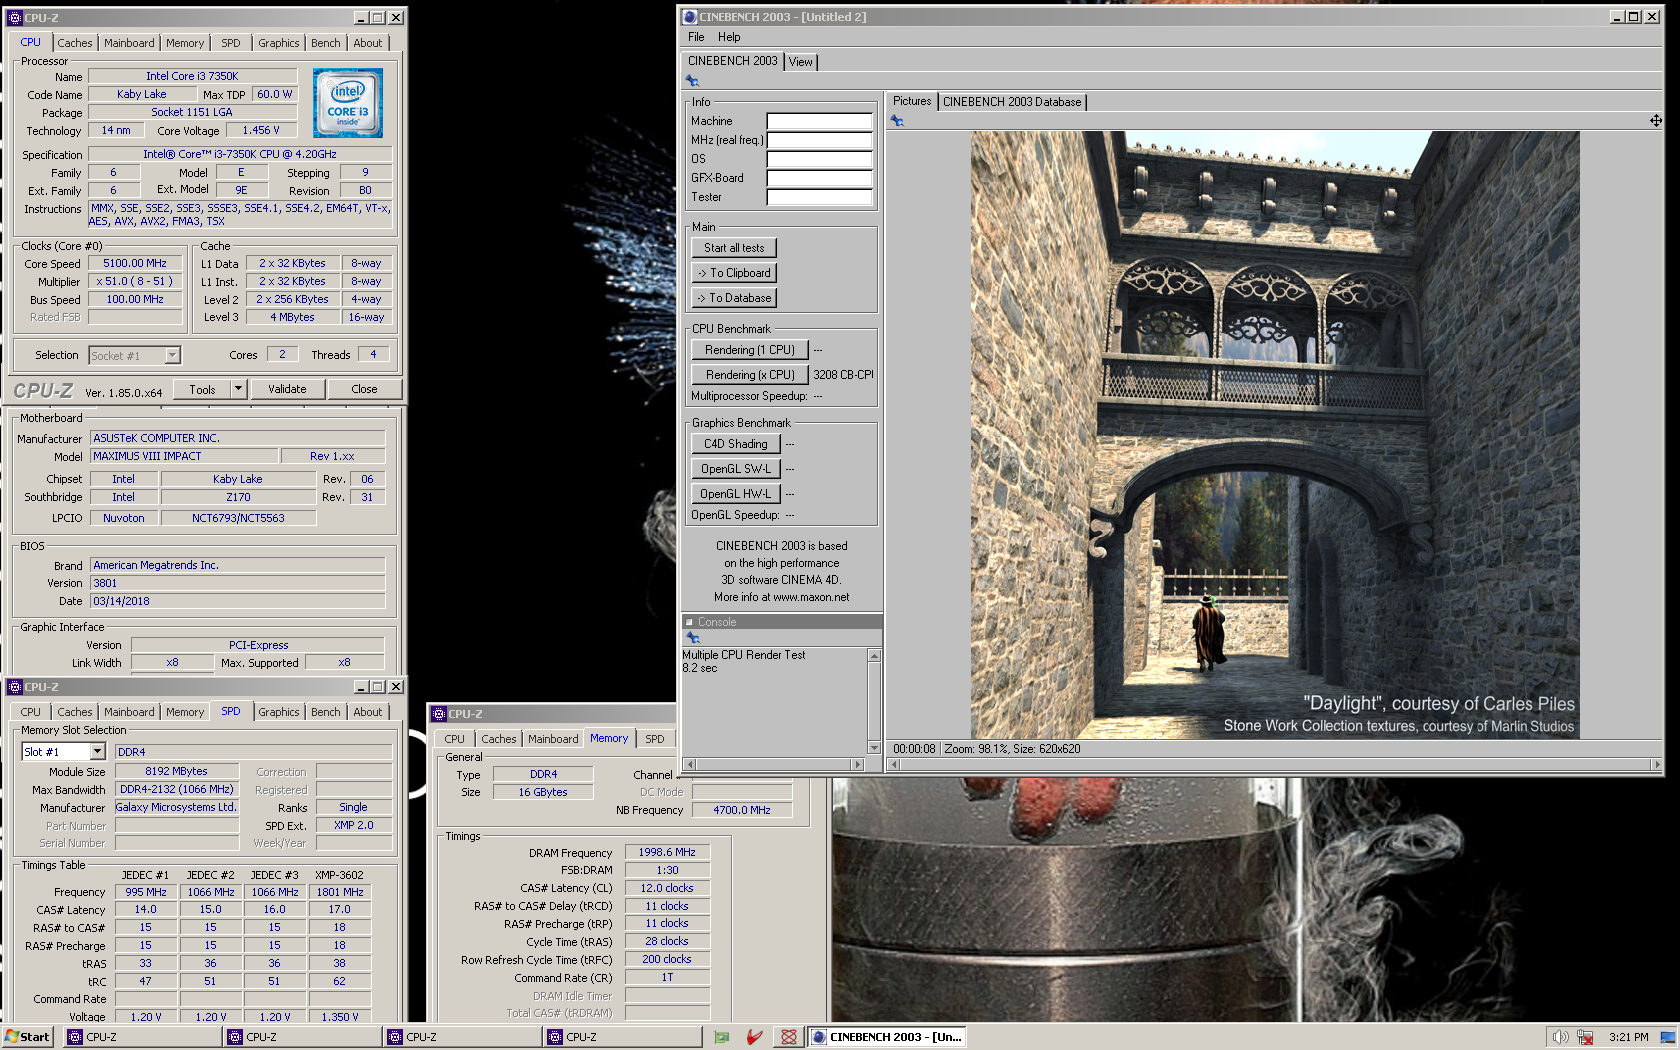The height and width of the screenshot is (1050, 1680).
Task: Click the To Database button
Action: tap(734, 298)
